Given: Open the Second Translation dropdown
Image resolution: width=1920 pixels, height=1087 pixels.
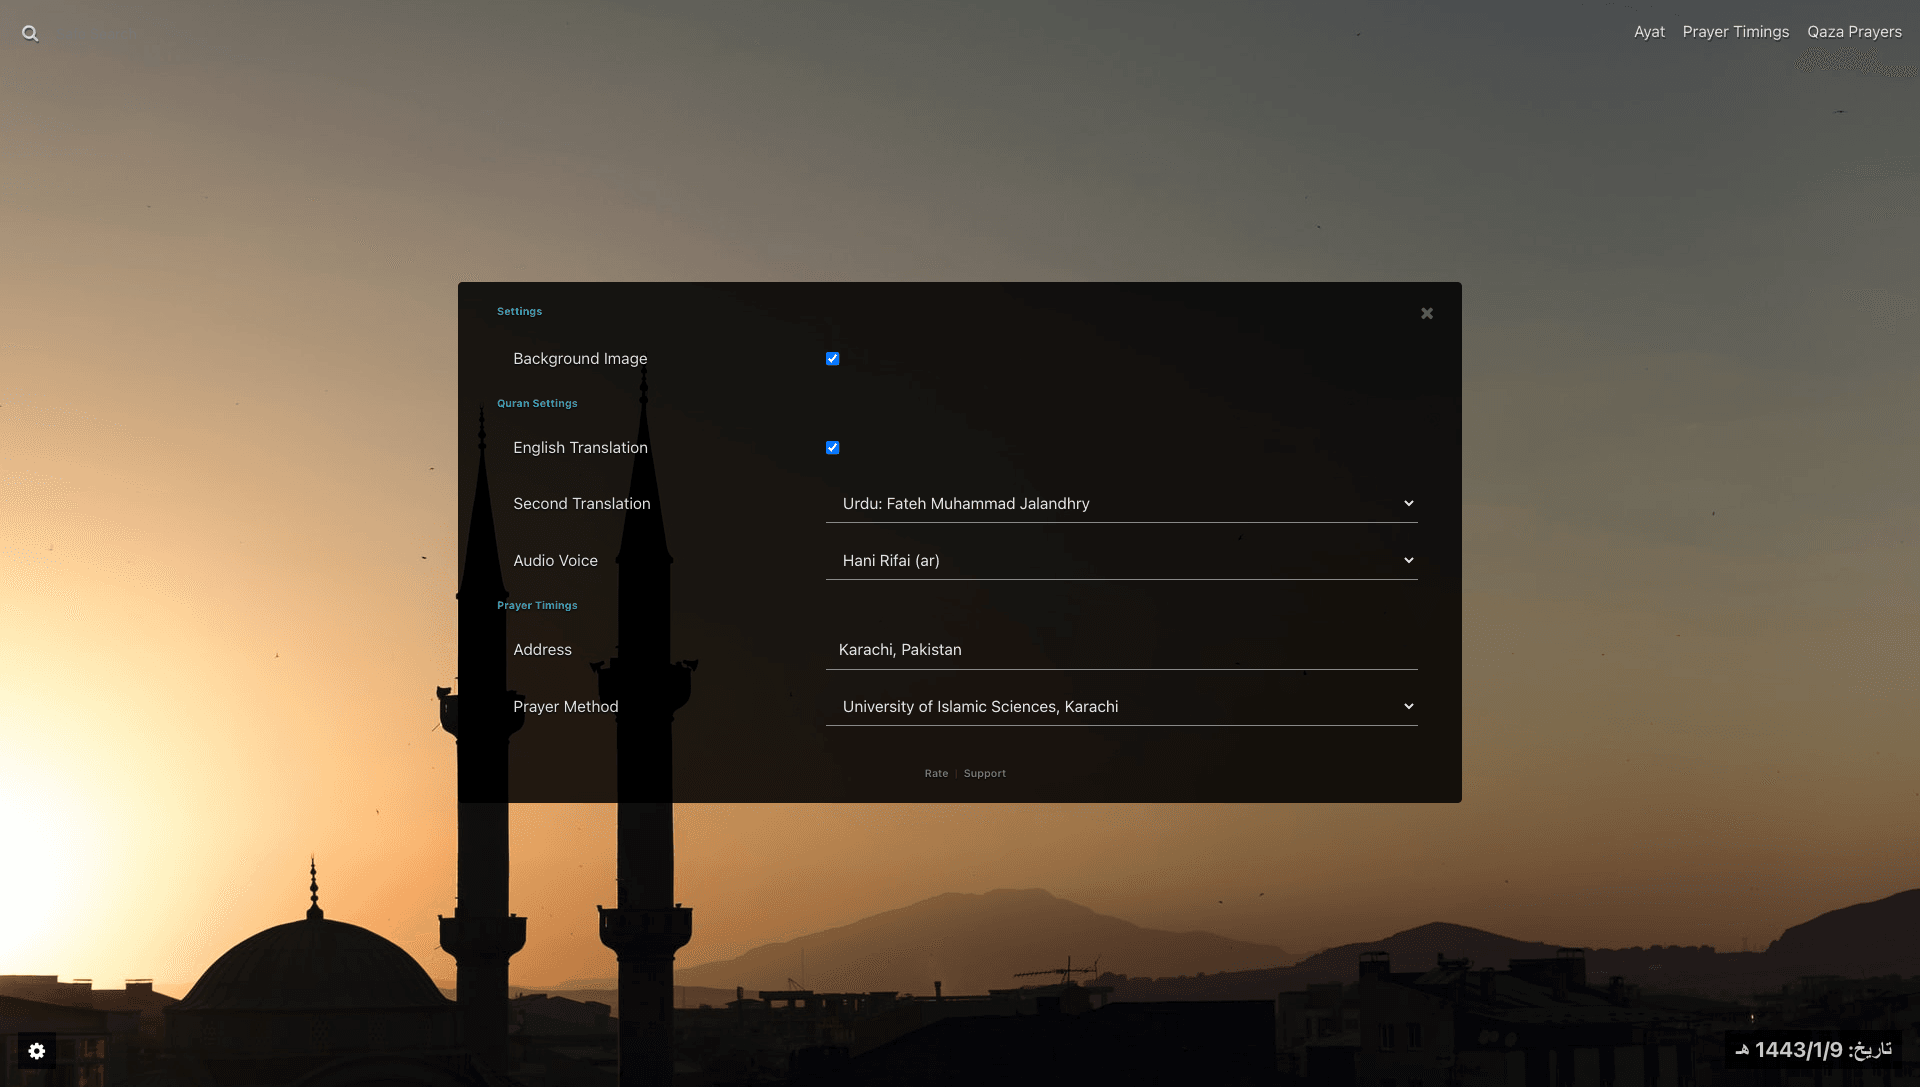Looking at the screenshot, I should coord(1121,504).
